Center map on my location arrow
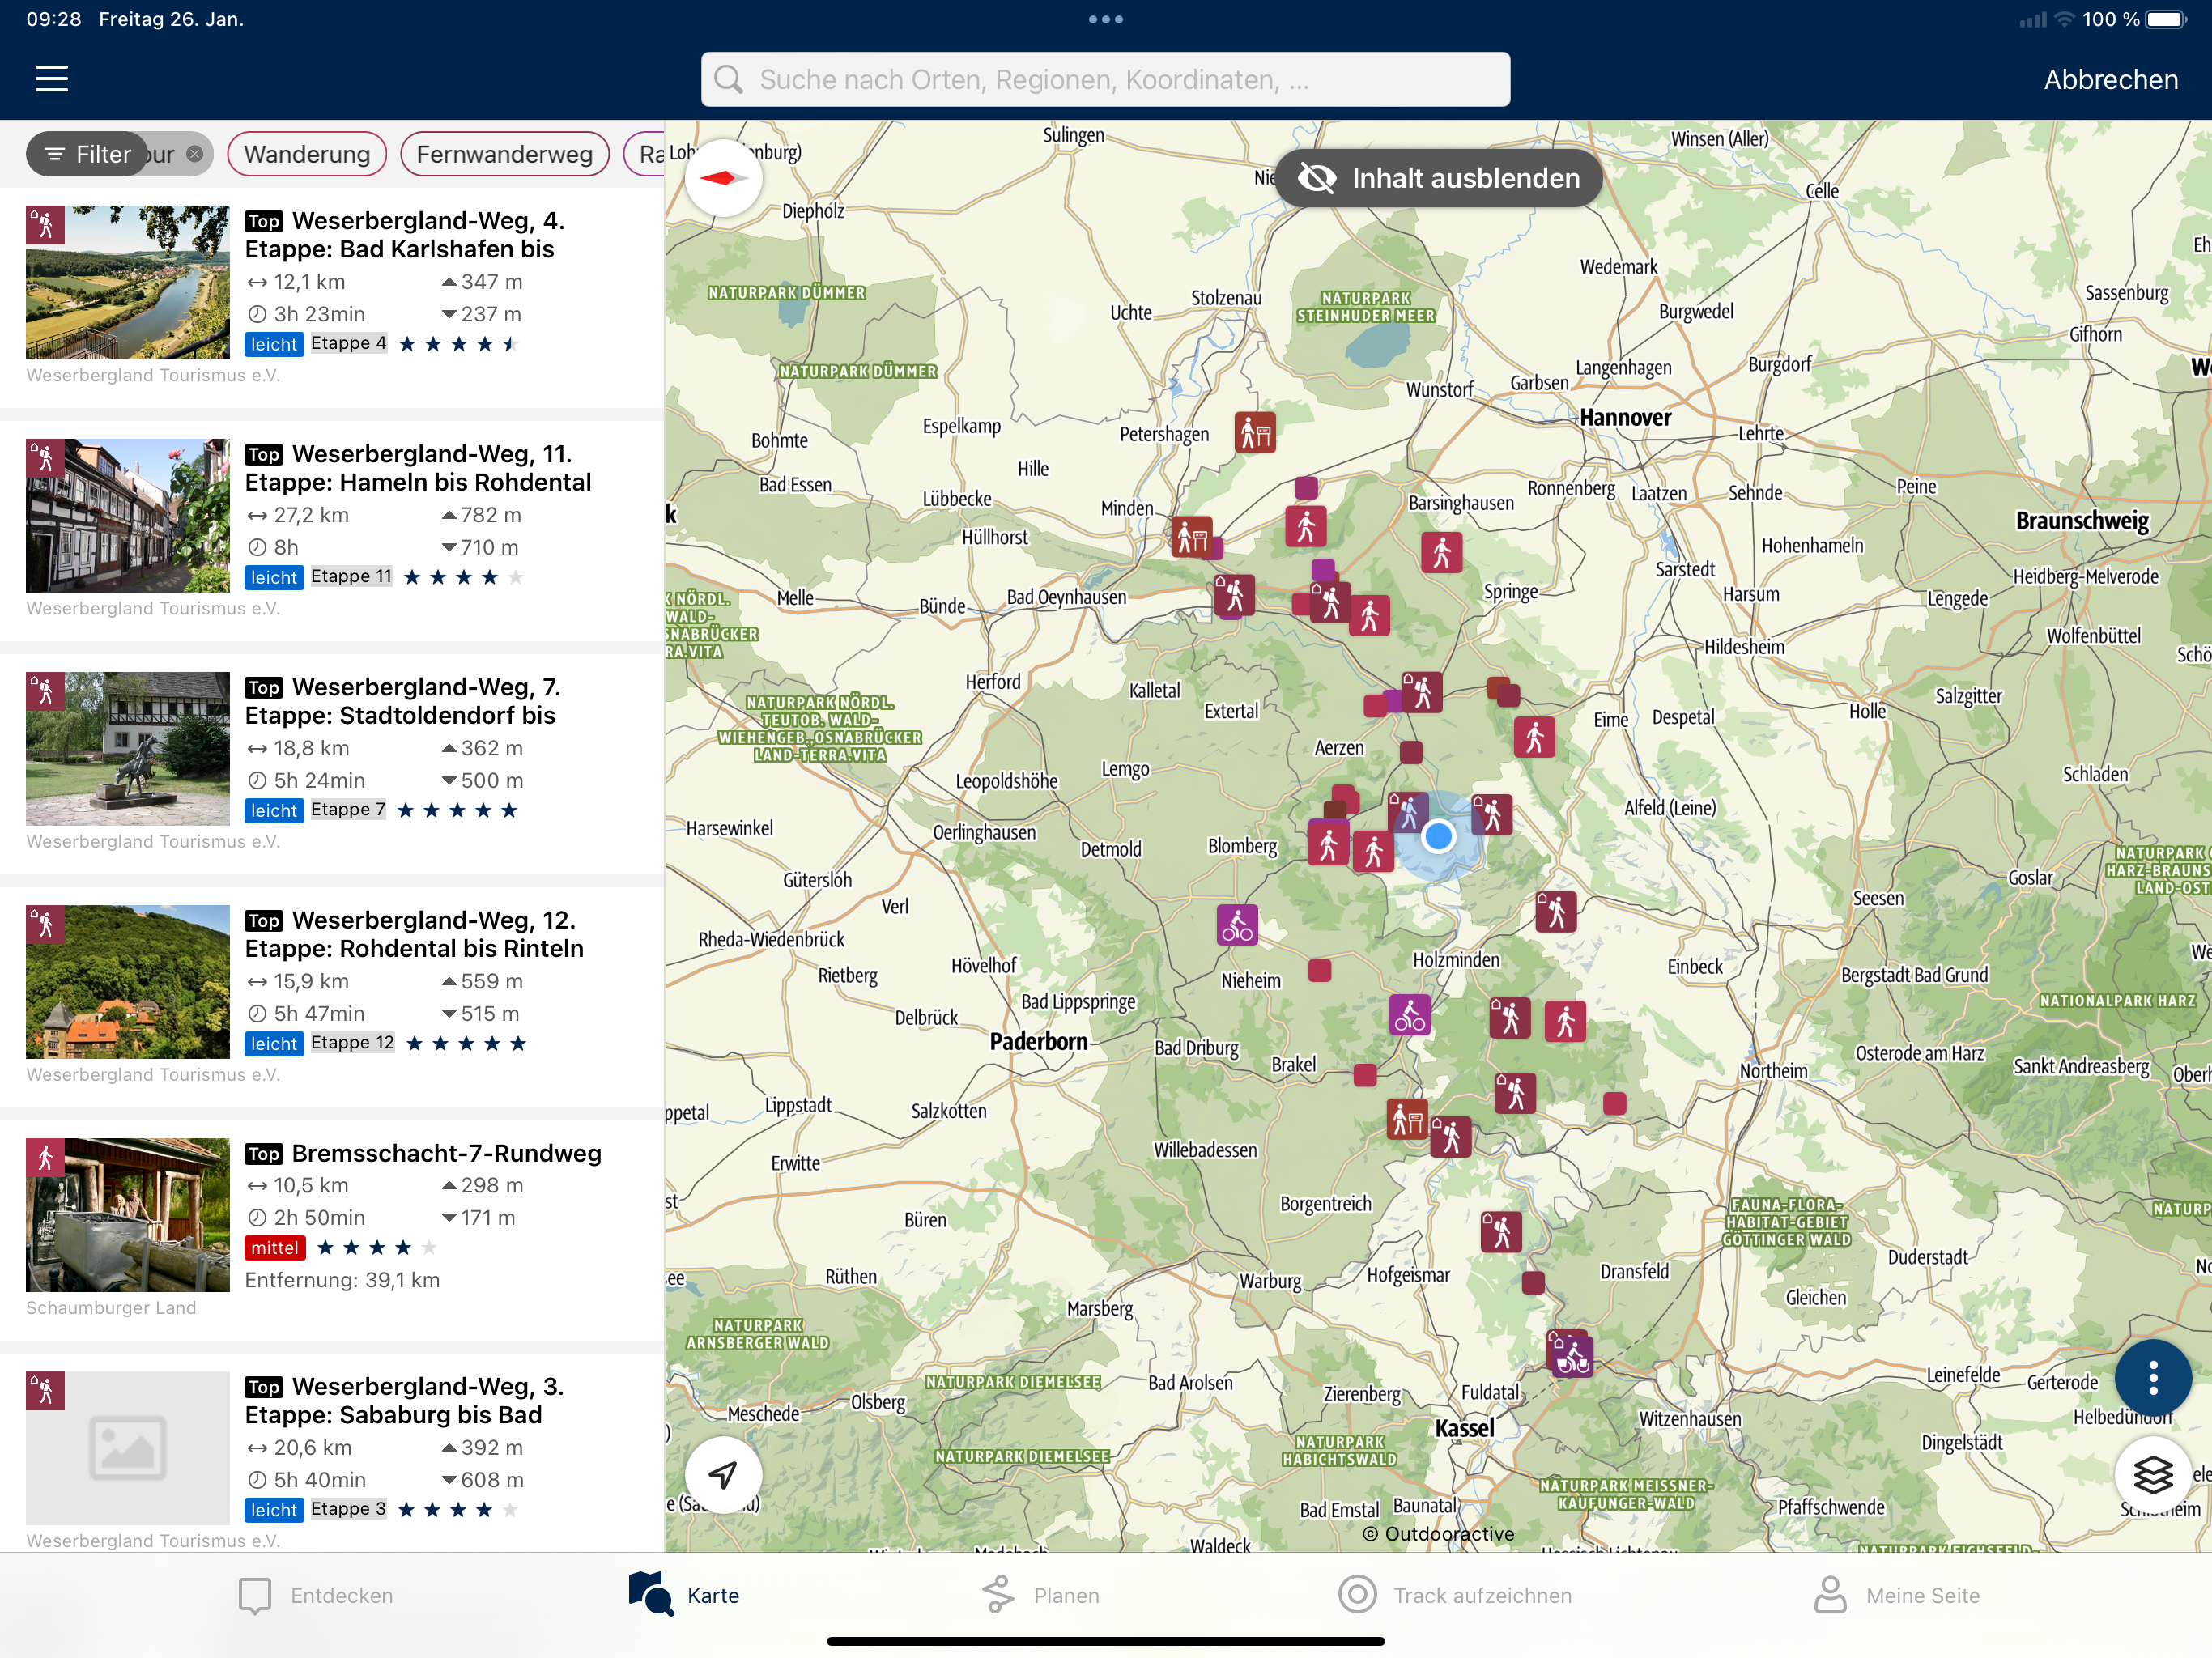The width and height of the screenshot is (2212, 1658). click(x=723, y=1474)
